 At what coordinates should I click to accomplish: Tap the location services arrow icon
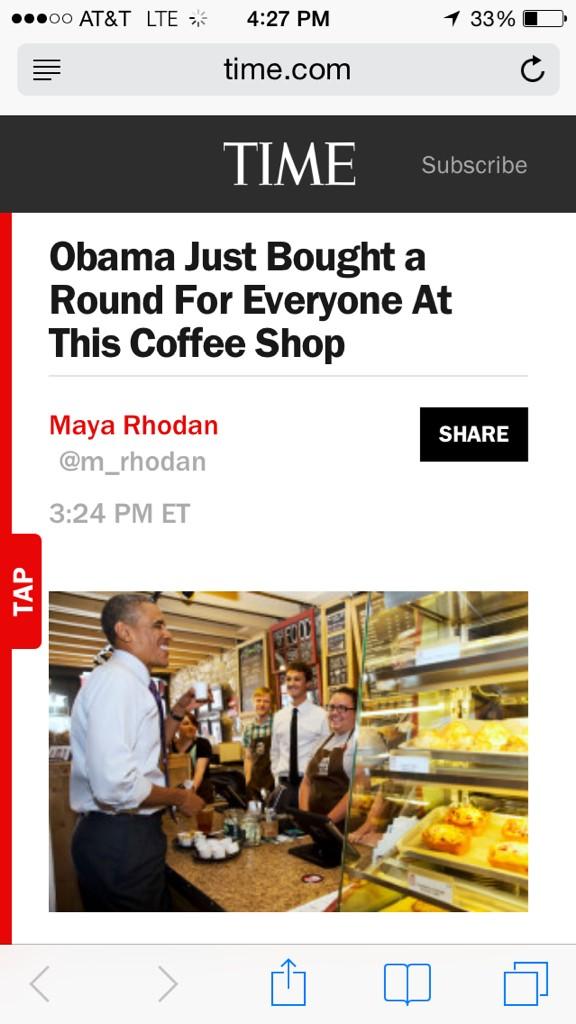(451, 19)
